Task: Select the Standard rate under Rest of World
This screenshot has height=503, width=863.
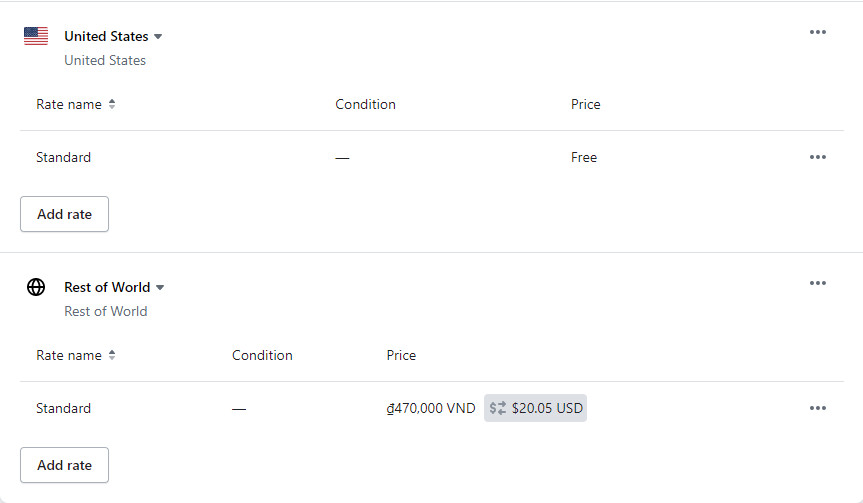Action: tap(63, 408)
